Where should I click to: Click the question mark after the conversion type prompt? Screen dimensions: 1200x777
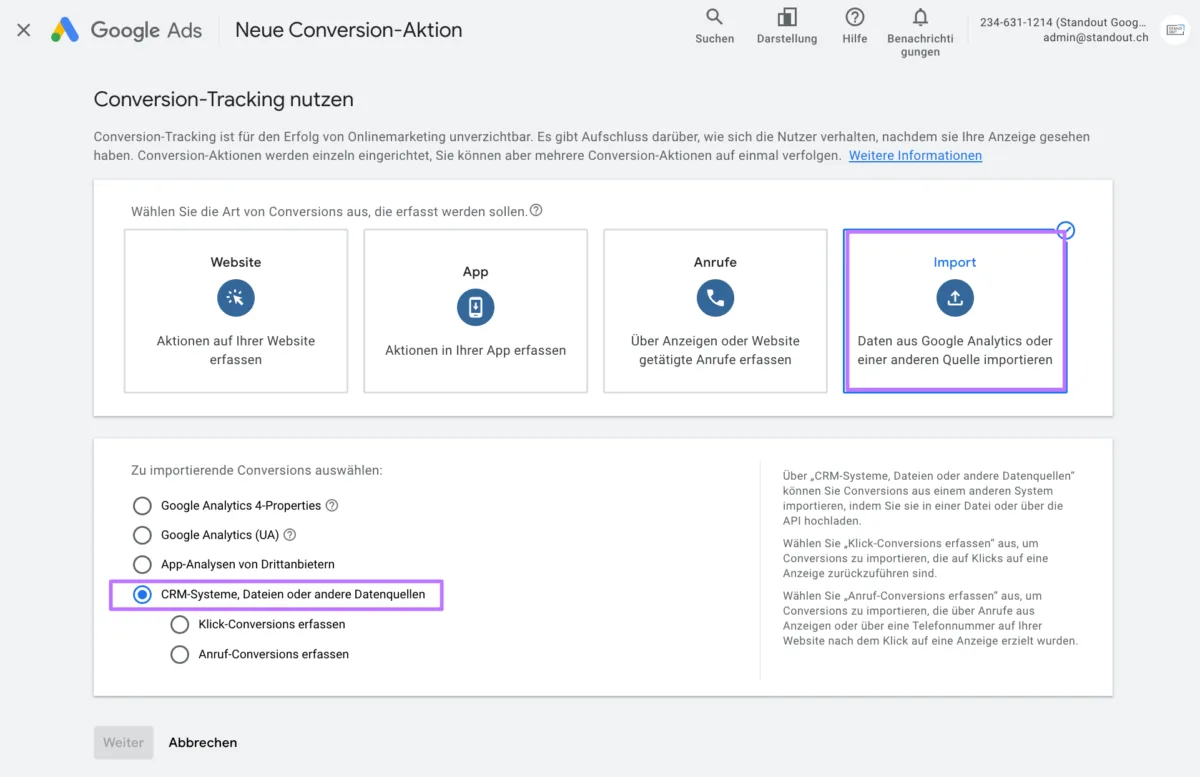pyautogui.click(x=537, y=210)
